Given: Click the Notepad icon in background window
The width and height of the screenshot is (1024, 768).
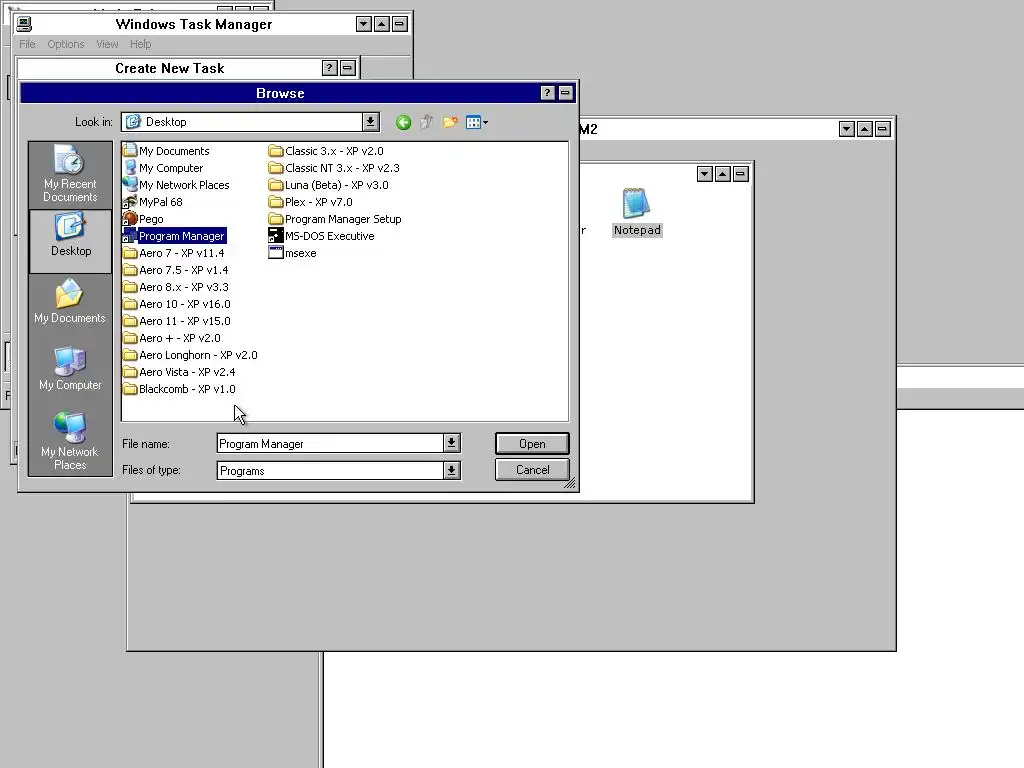Looking at the screenshot, I should [637, 212].
